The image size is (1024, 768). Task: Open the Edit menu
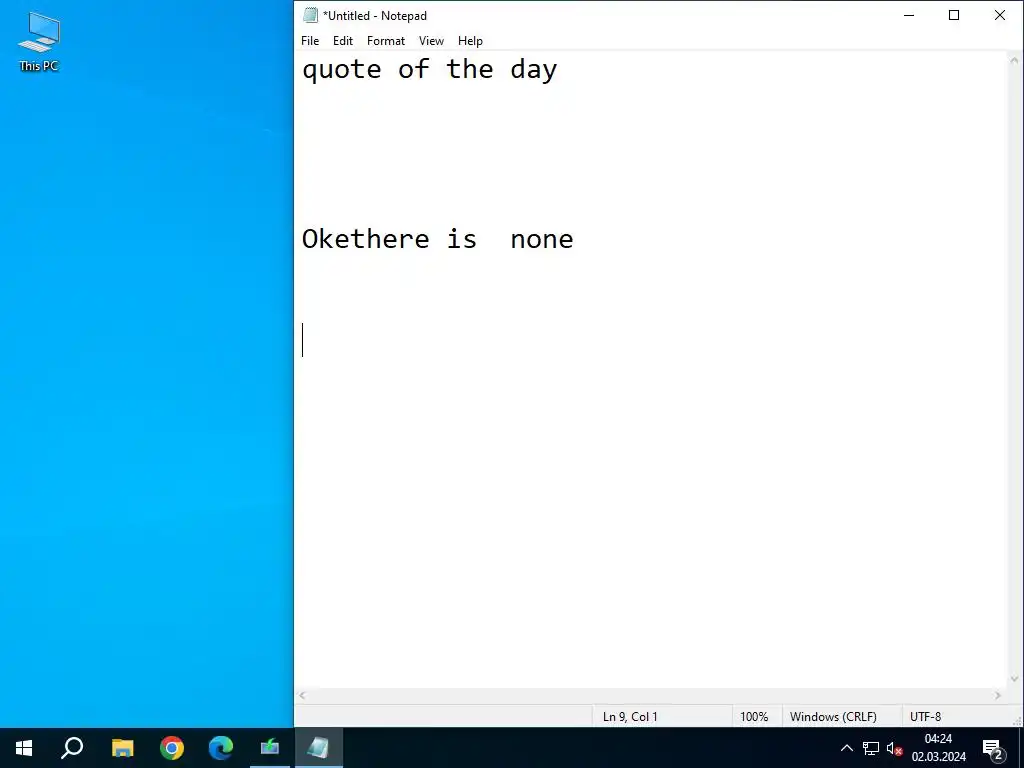click(x=342, y=40)
